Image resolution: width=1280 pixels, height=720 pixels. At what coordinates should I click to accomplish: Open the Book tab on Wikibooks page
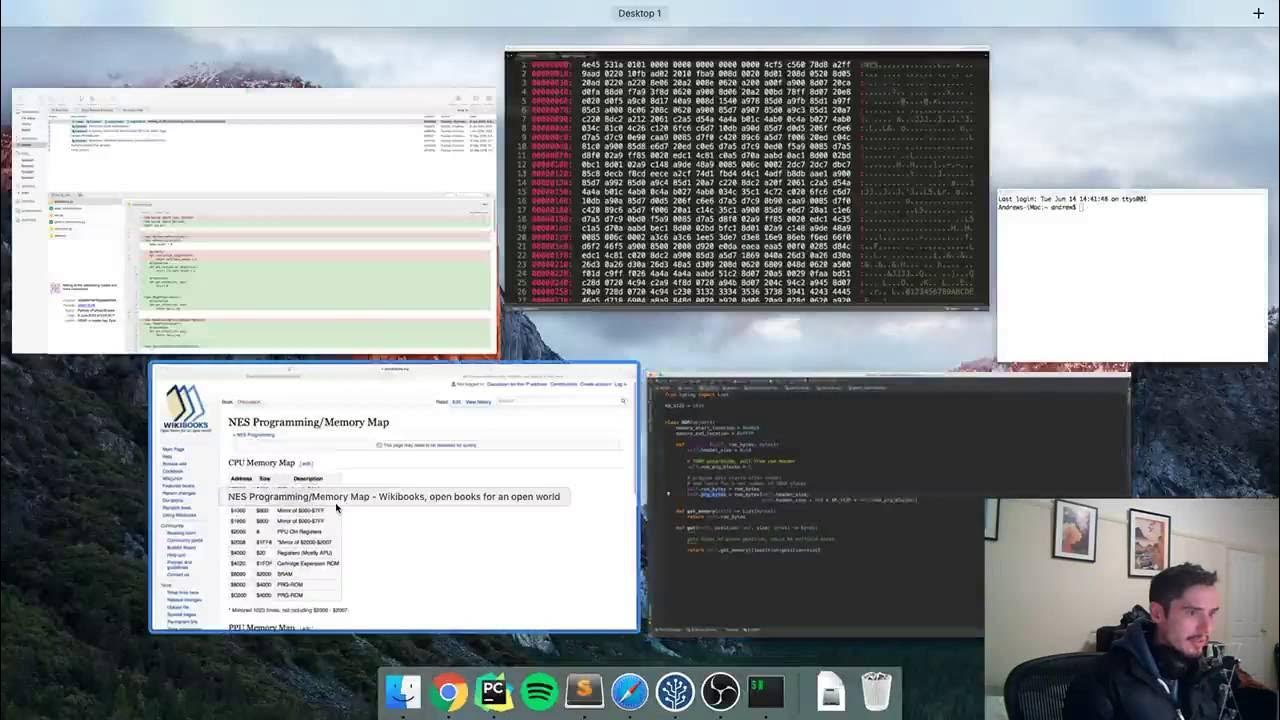[x=227, y=401]
